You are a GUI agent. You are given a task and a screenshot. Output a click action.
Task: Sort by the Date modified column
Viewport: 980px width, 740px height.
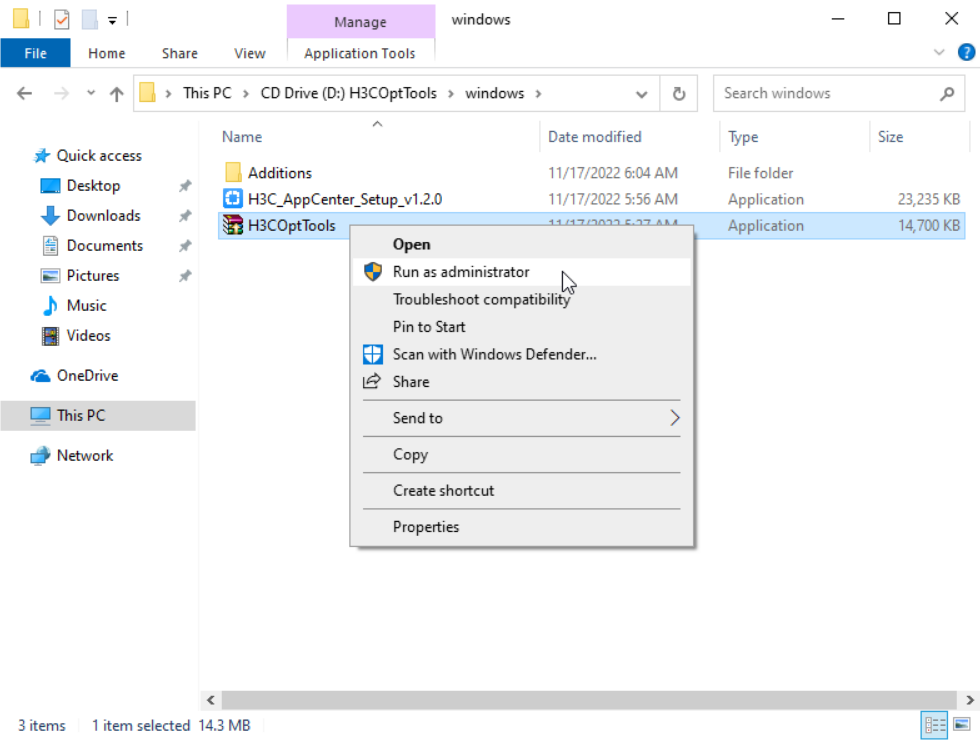click(594, 137)
